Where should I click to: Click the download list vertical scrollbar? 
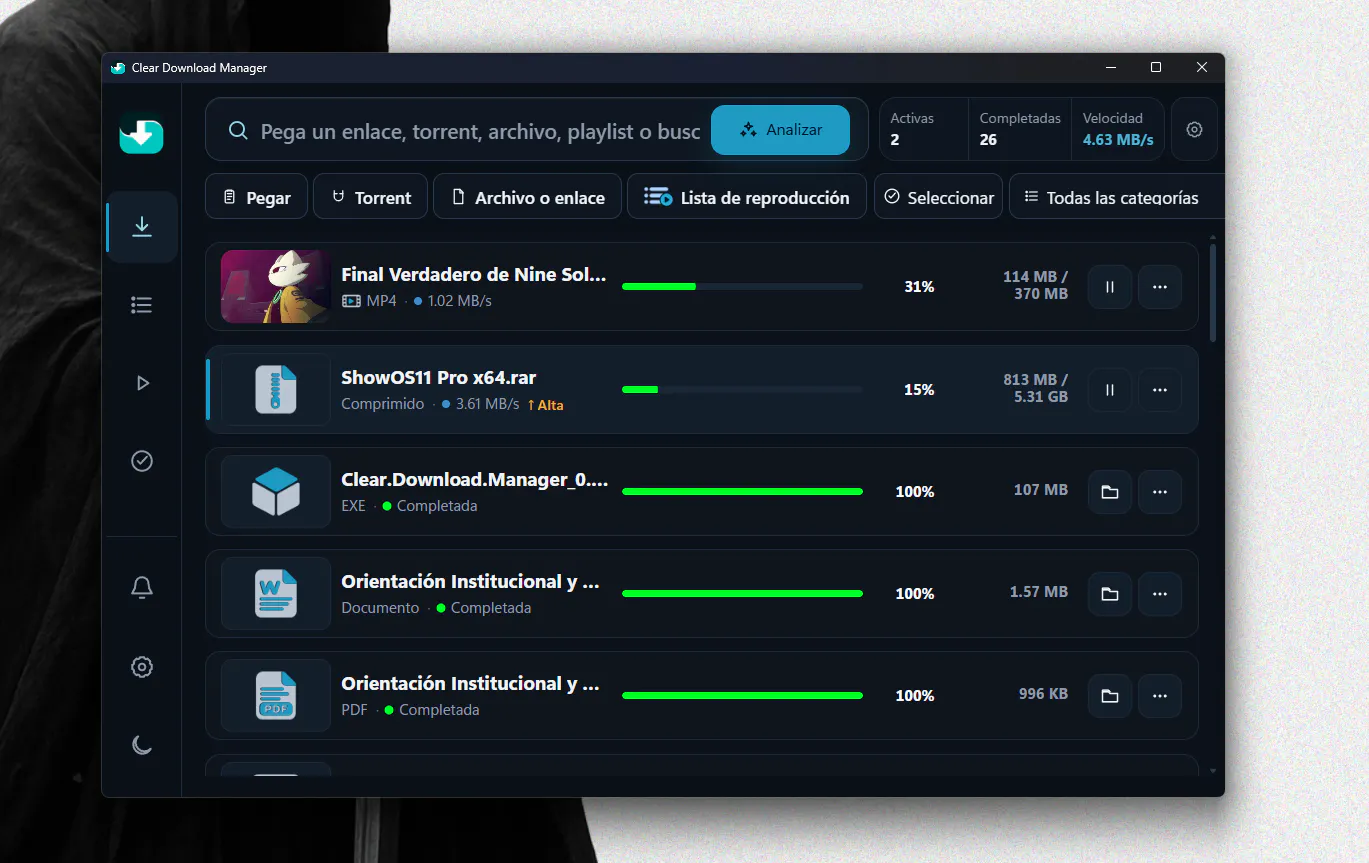1213,292
